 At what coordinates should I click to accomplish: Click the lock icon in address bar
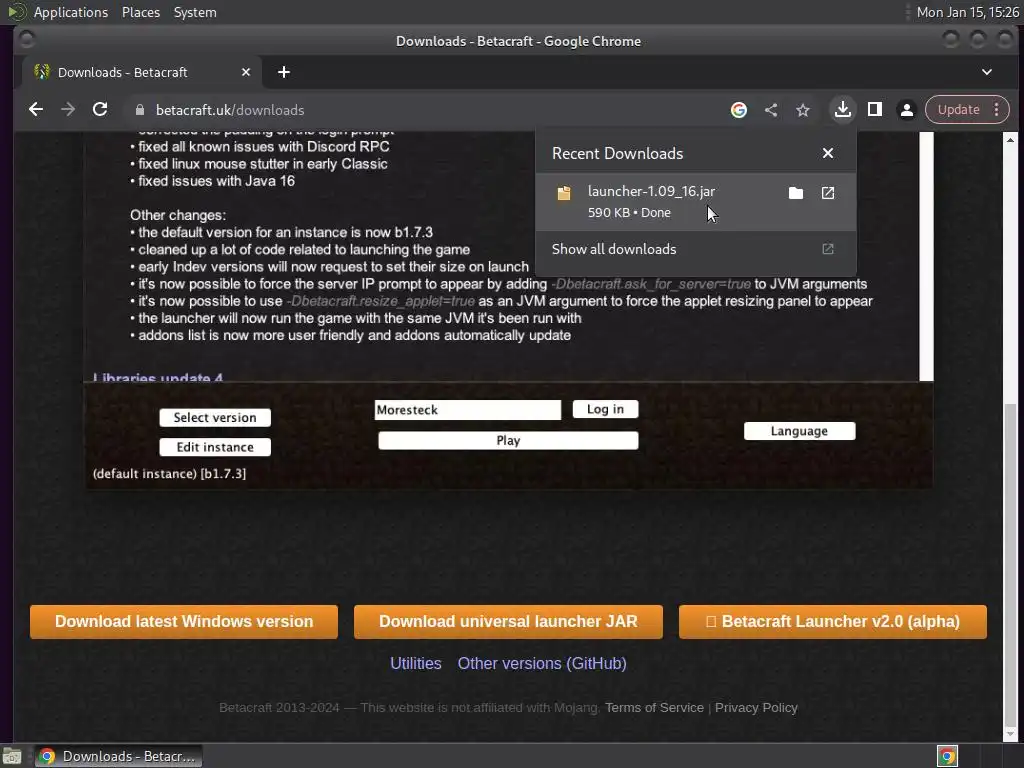140,110
